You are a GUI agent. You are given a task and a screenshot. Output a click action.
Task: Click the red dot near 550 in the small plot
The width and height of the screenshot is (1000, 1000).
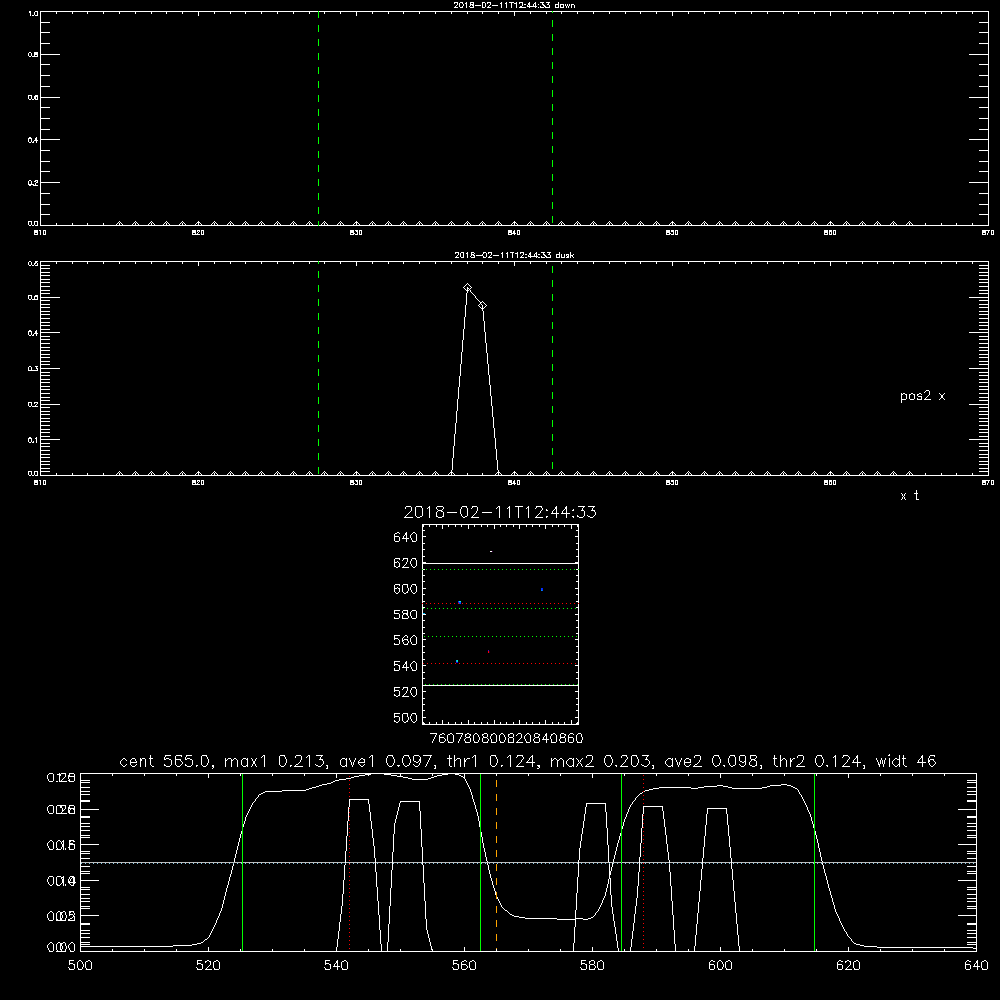point(489,652)
